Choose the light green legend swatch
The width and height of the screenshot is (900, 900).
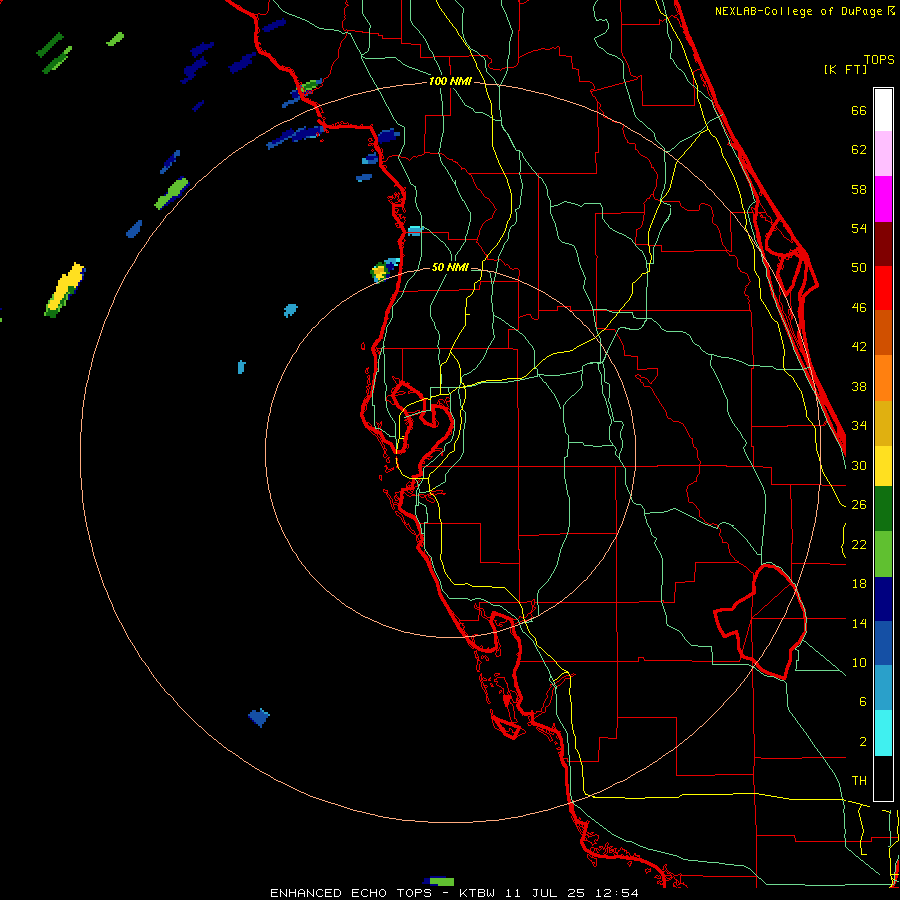(x=883, y=554)
